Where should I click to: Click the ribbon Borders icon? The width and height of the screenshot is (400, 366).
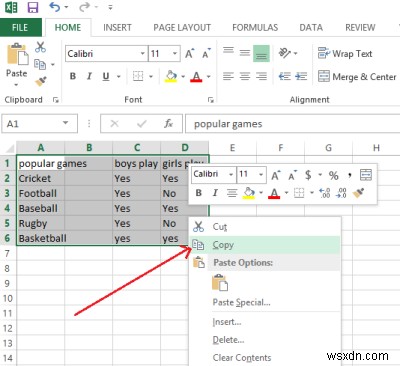tap(138, 76)
